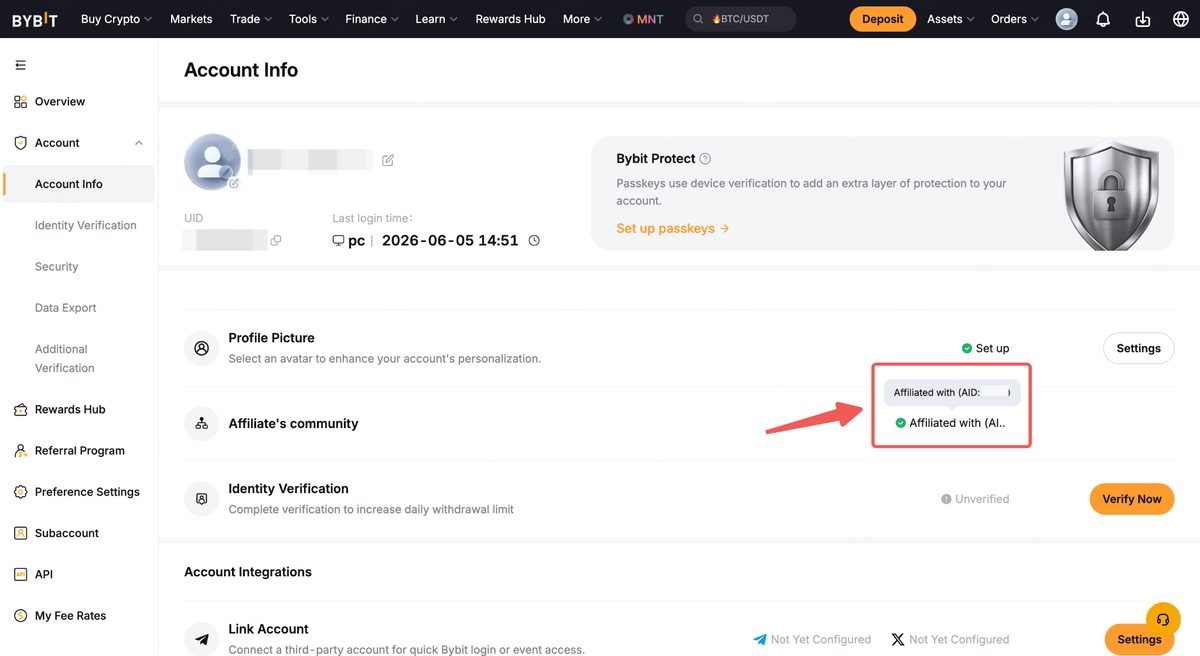Open the language globe icon
Image resolution: width=1200 pixels, height=656 pixels.
pyautogui.click(x=1180, y=19)
